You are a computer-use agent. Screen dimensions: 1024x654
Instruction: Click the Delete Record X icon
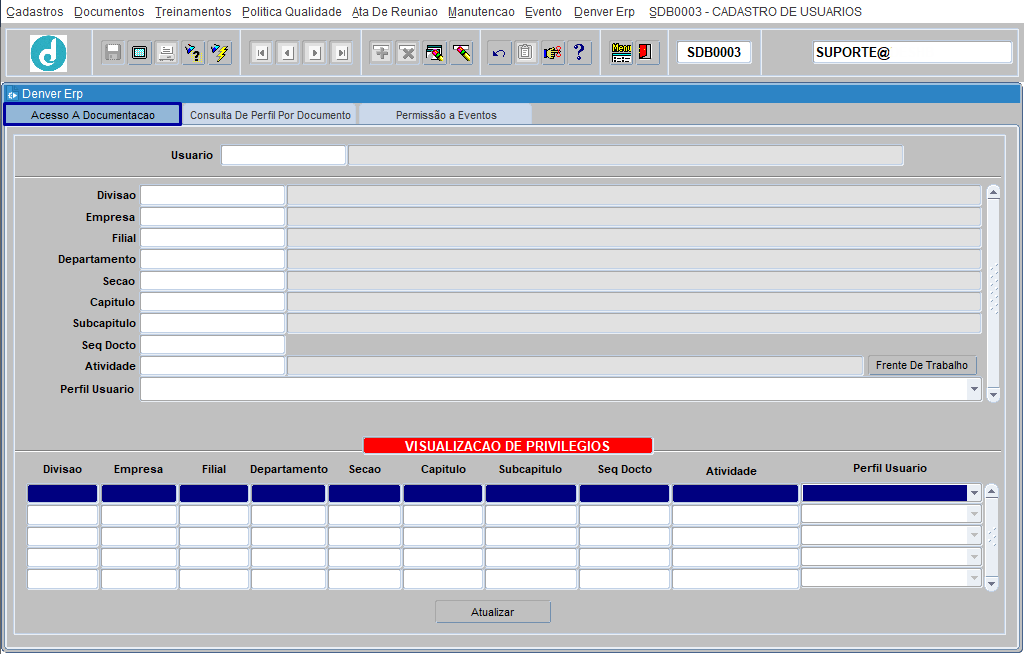(x=408, y=52)
